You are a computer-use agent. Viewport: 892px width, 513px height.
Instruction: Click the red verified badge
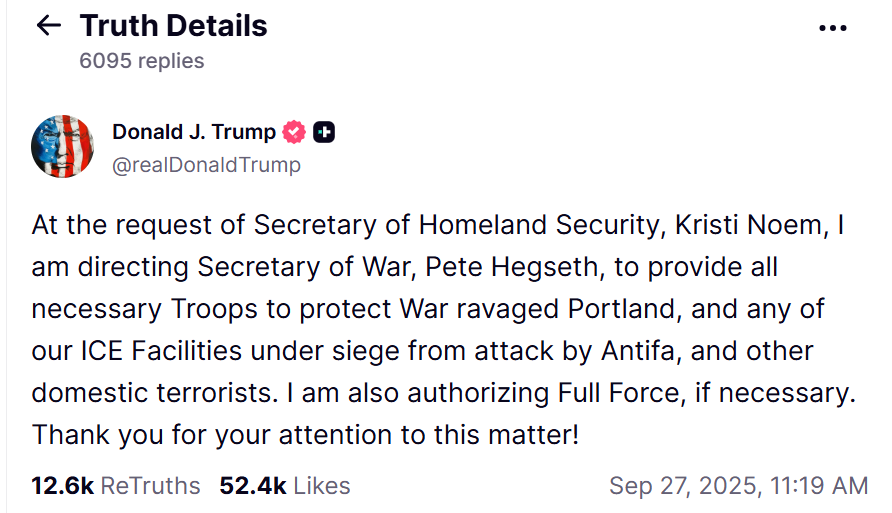pyautogui.click(x=294, y=132)
